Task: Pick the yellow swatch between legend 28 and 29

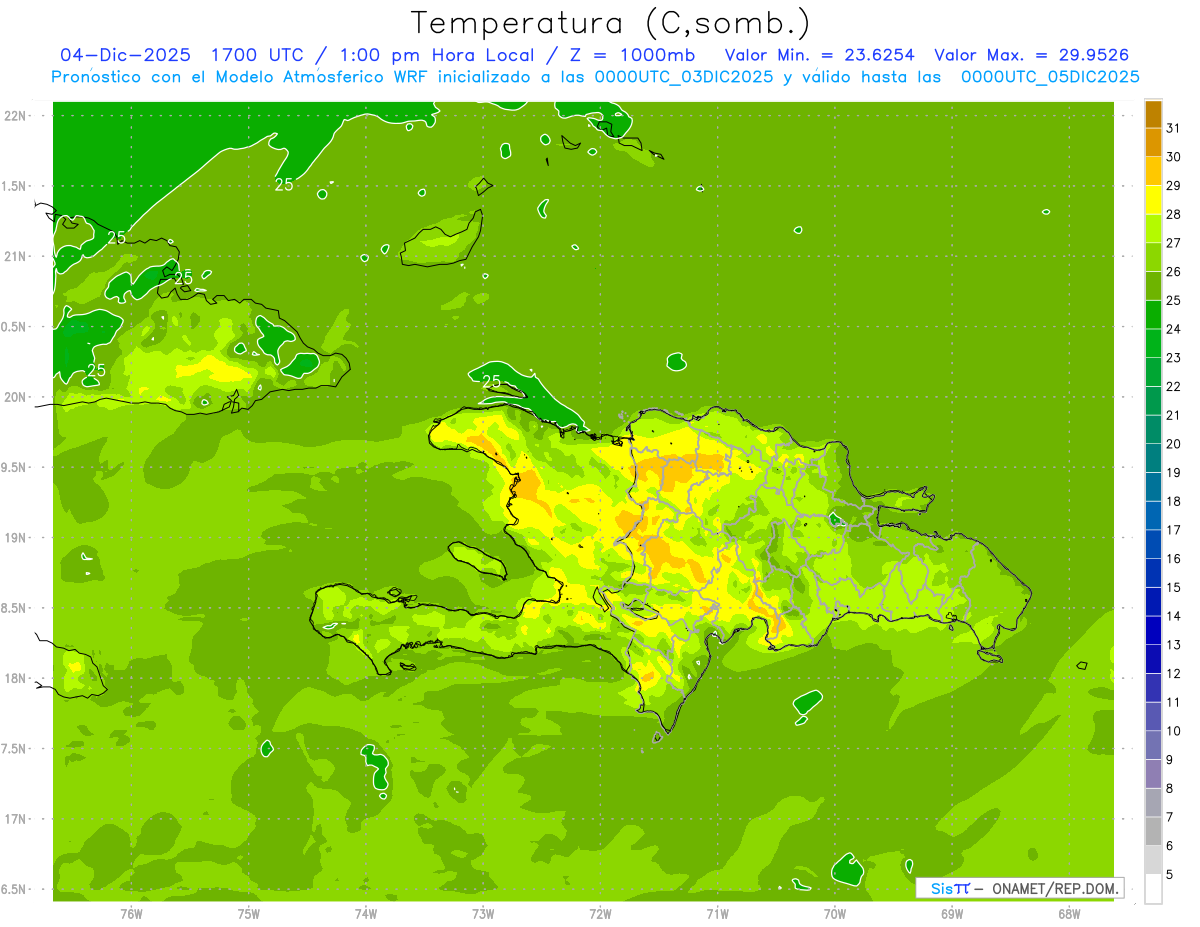Action: 1153,200
